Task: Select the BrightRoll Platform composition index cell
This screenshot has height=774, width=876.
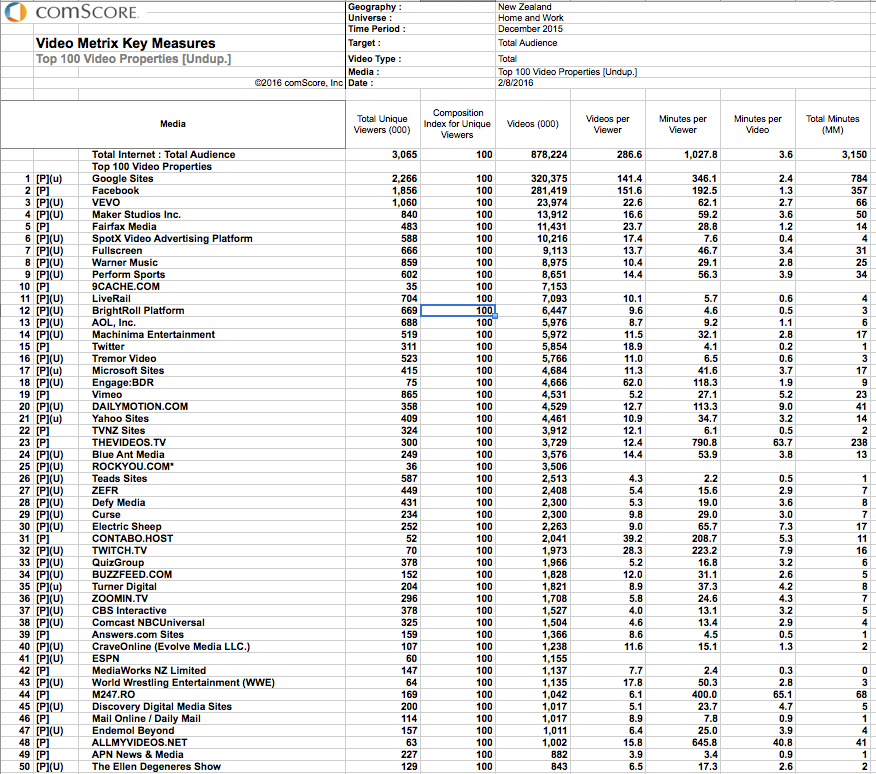Action: click(458, 311)
